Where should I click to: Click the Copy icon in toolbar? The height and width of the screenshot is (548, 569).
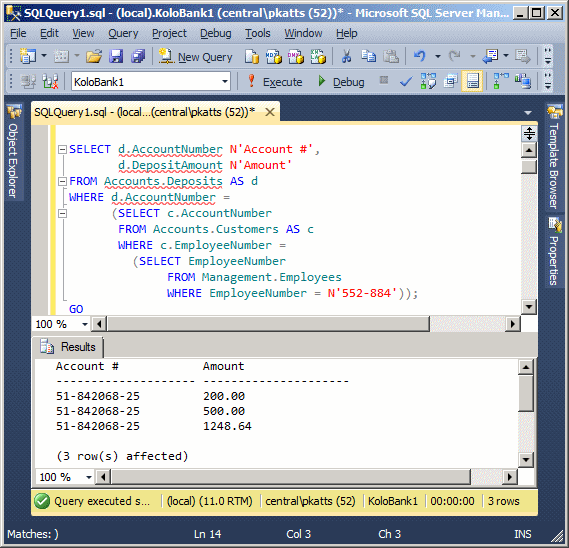tap(369, 57)
